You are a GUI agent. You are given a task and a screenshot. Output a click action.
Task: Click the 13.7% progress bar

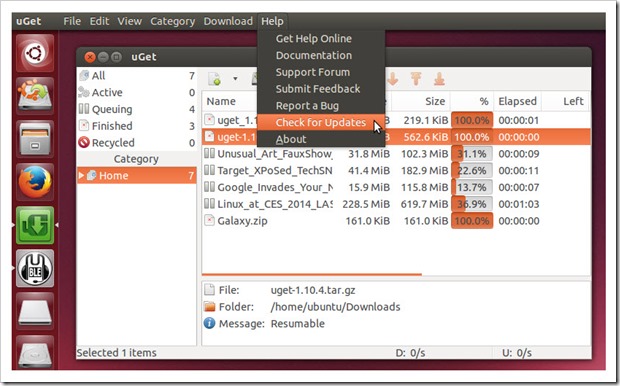click(x=472, y=187)
